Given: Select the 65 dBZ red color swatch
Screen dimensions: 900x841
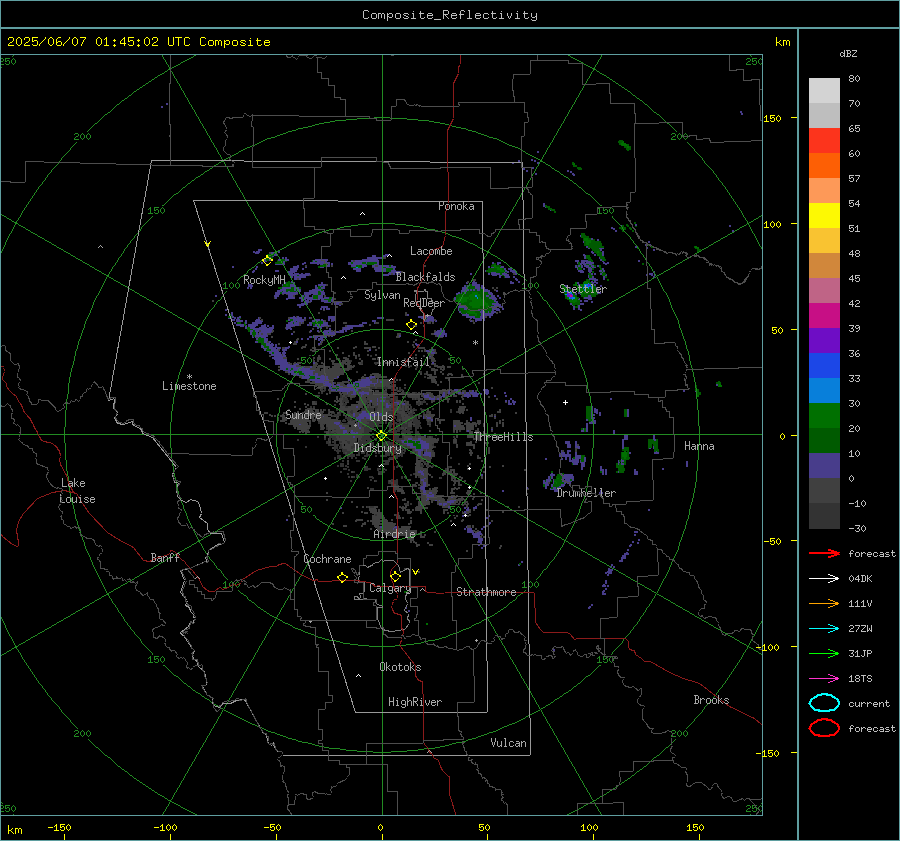Looking at the screenshot, I should click(x=824, y=140).
